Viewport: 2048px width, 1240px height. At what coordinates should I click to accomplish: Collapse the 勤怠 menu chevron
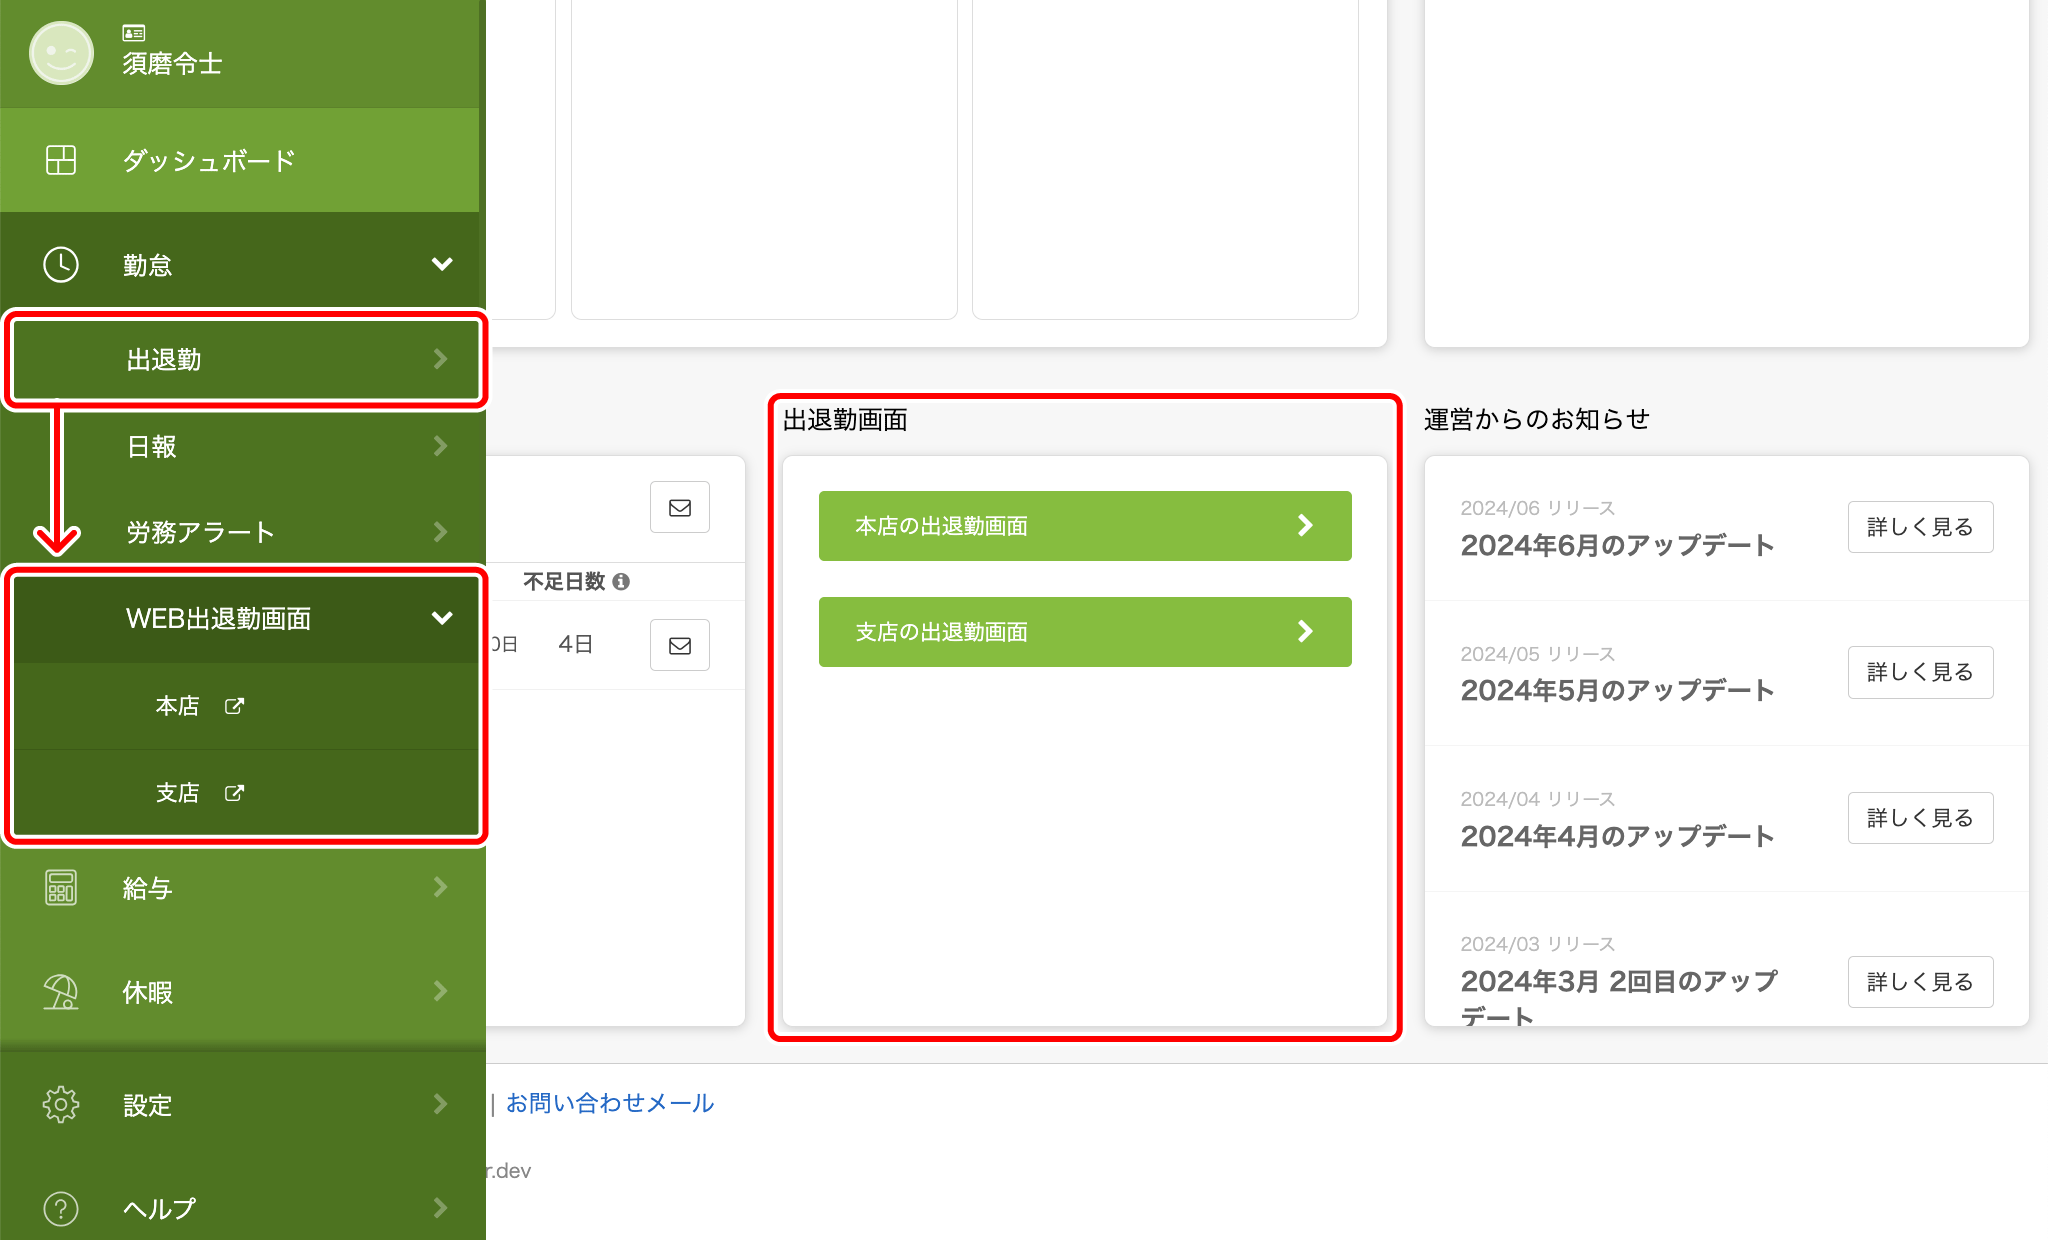pos(442,265)
